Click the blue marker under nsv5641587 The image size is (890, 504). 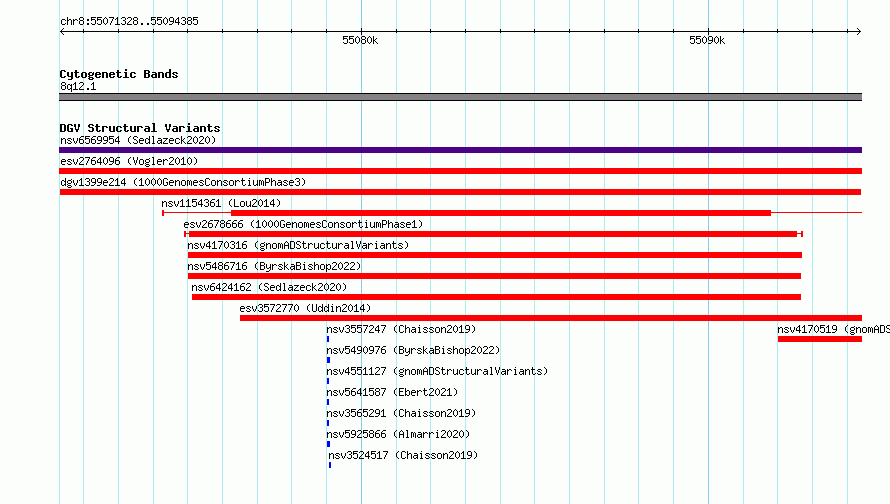coord(328,402)
